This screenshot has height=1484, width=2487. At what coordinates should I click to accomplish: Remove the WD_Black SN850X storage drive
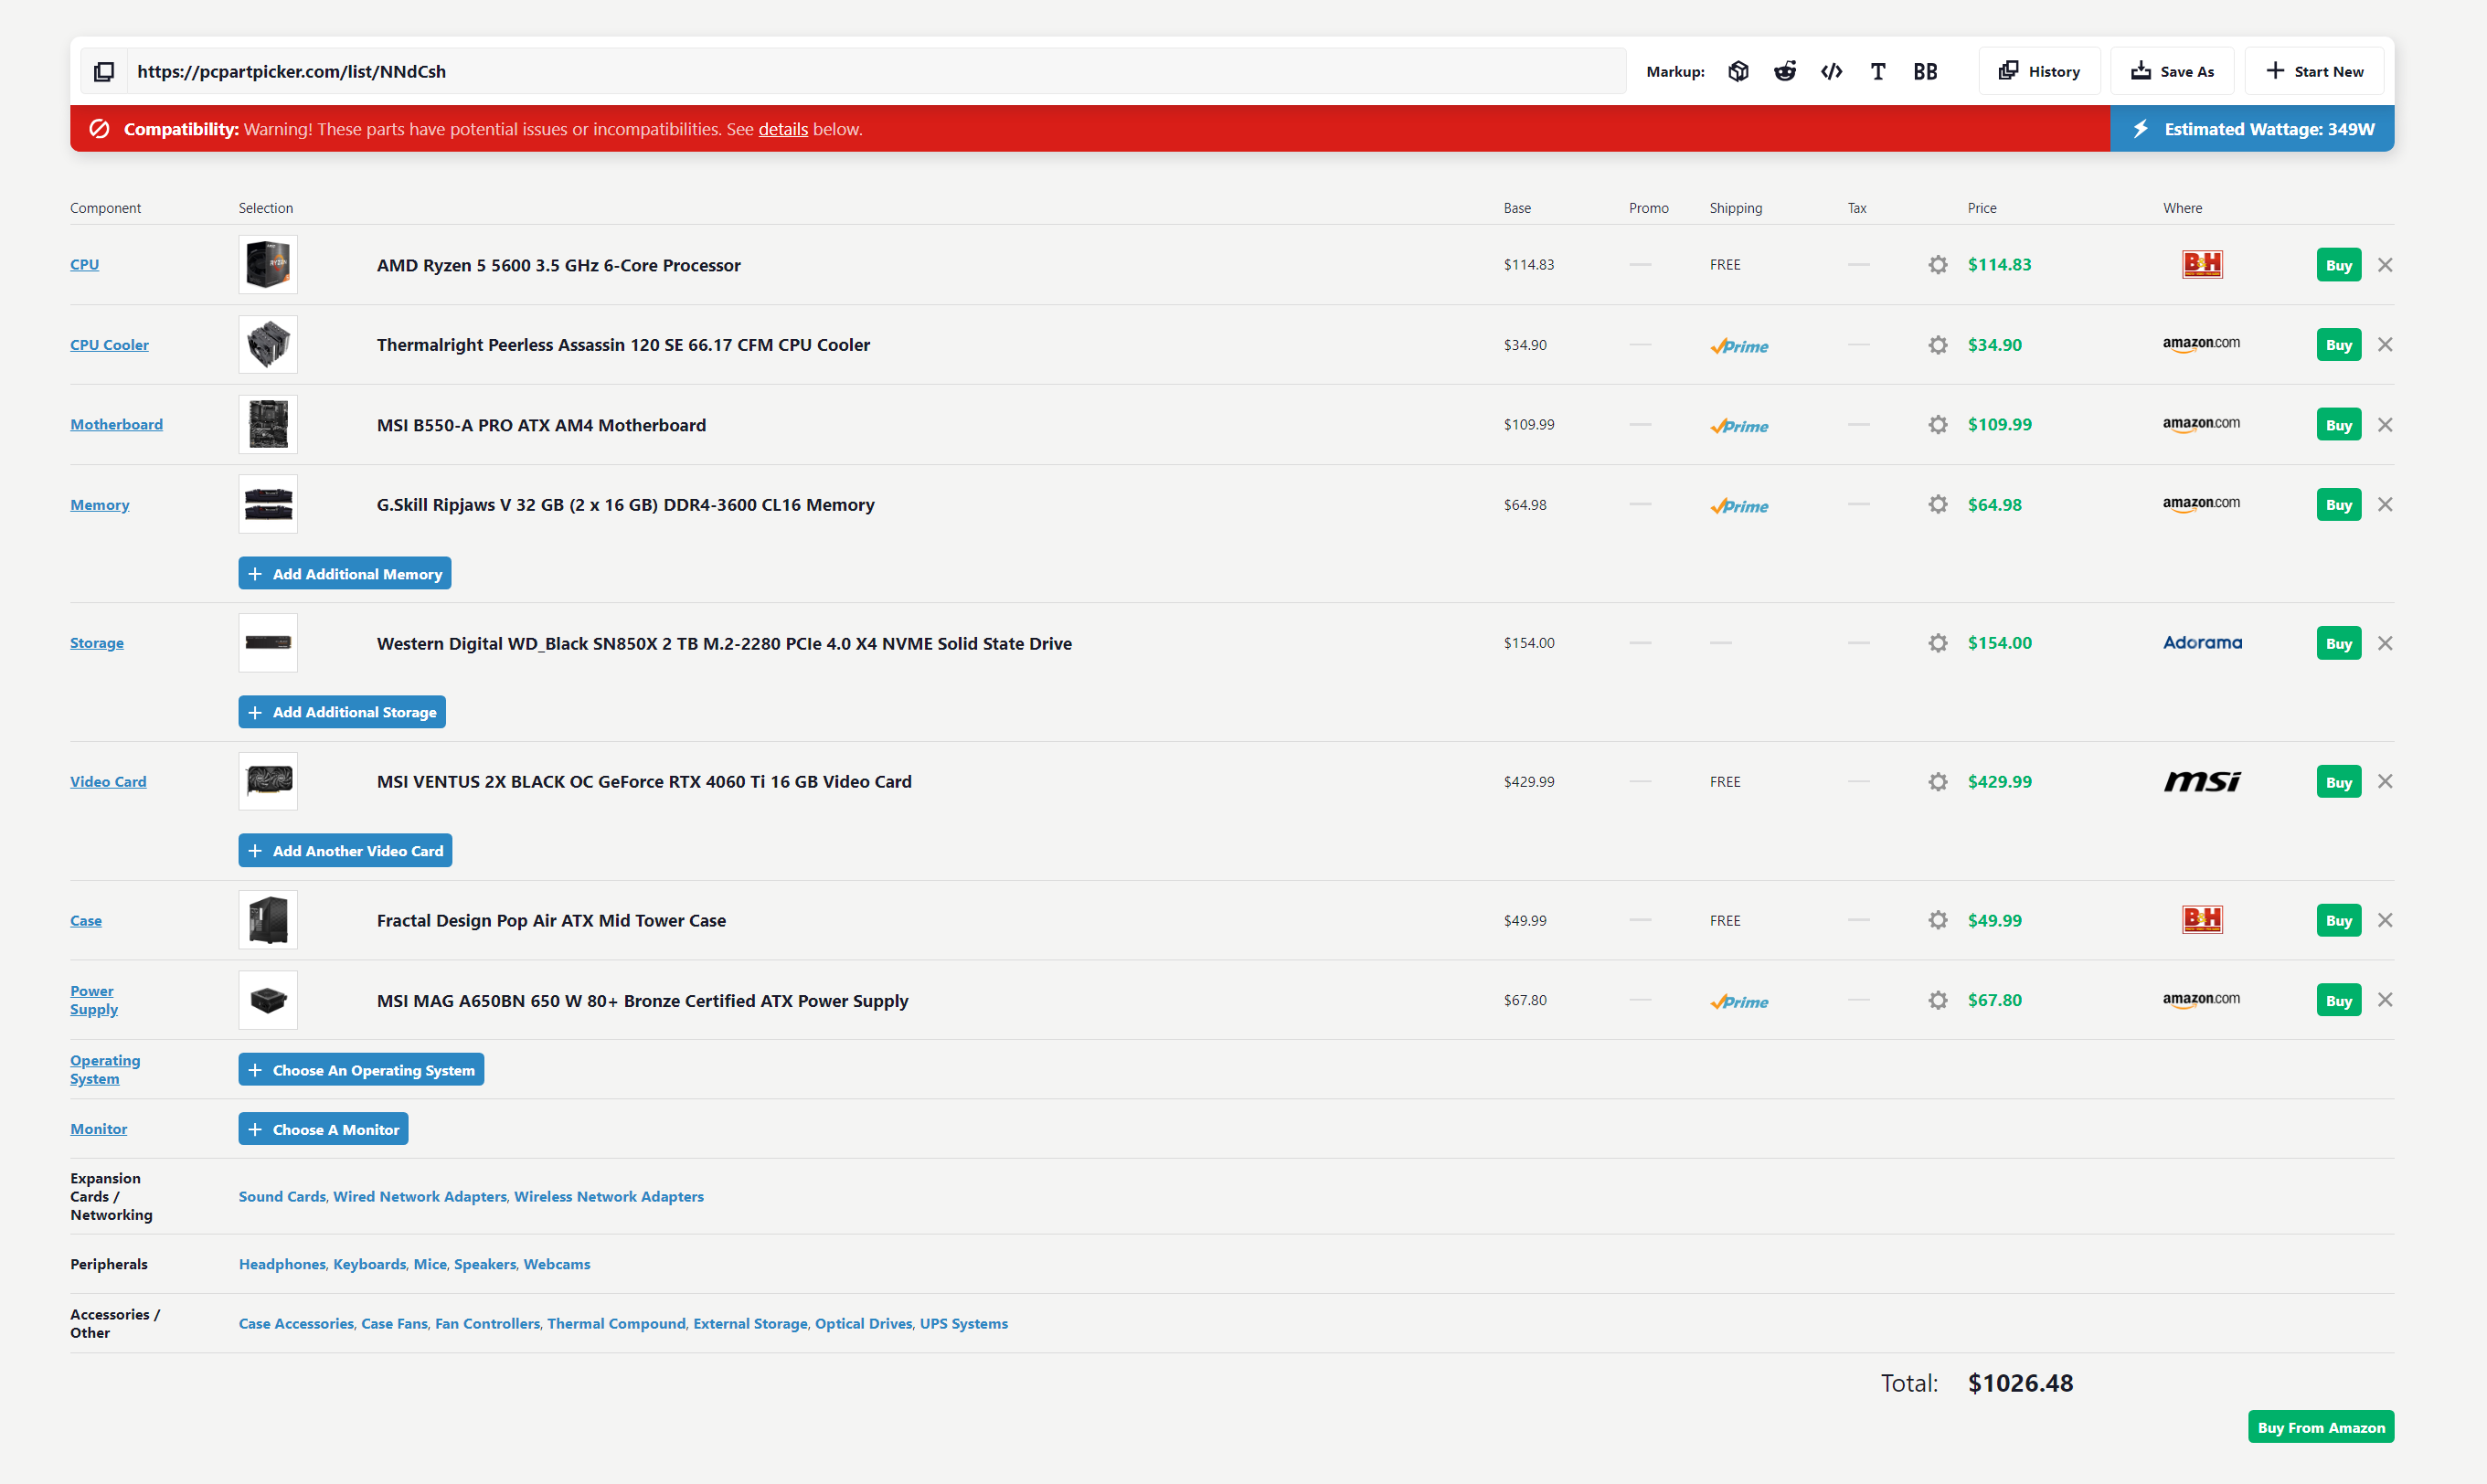(x=2385, y=643)
